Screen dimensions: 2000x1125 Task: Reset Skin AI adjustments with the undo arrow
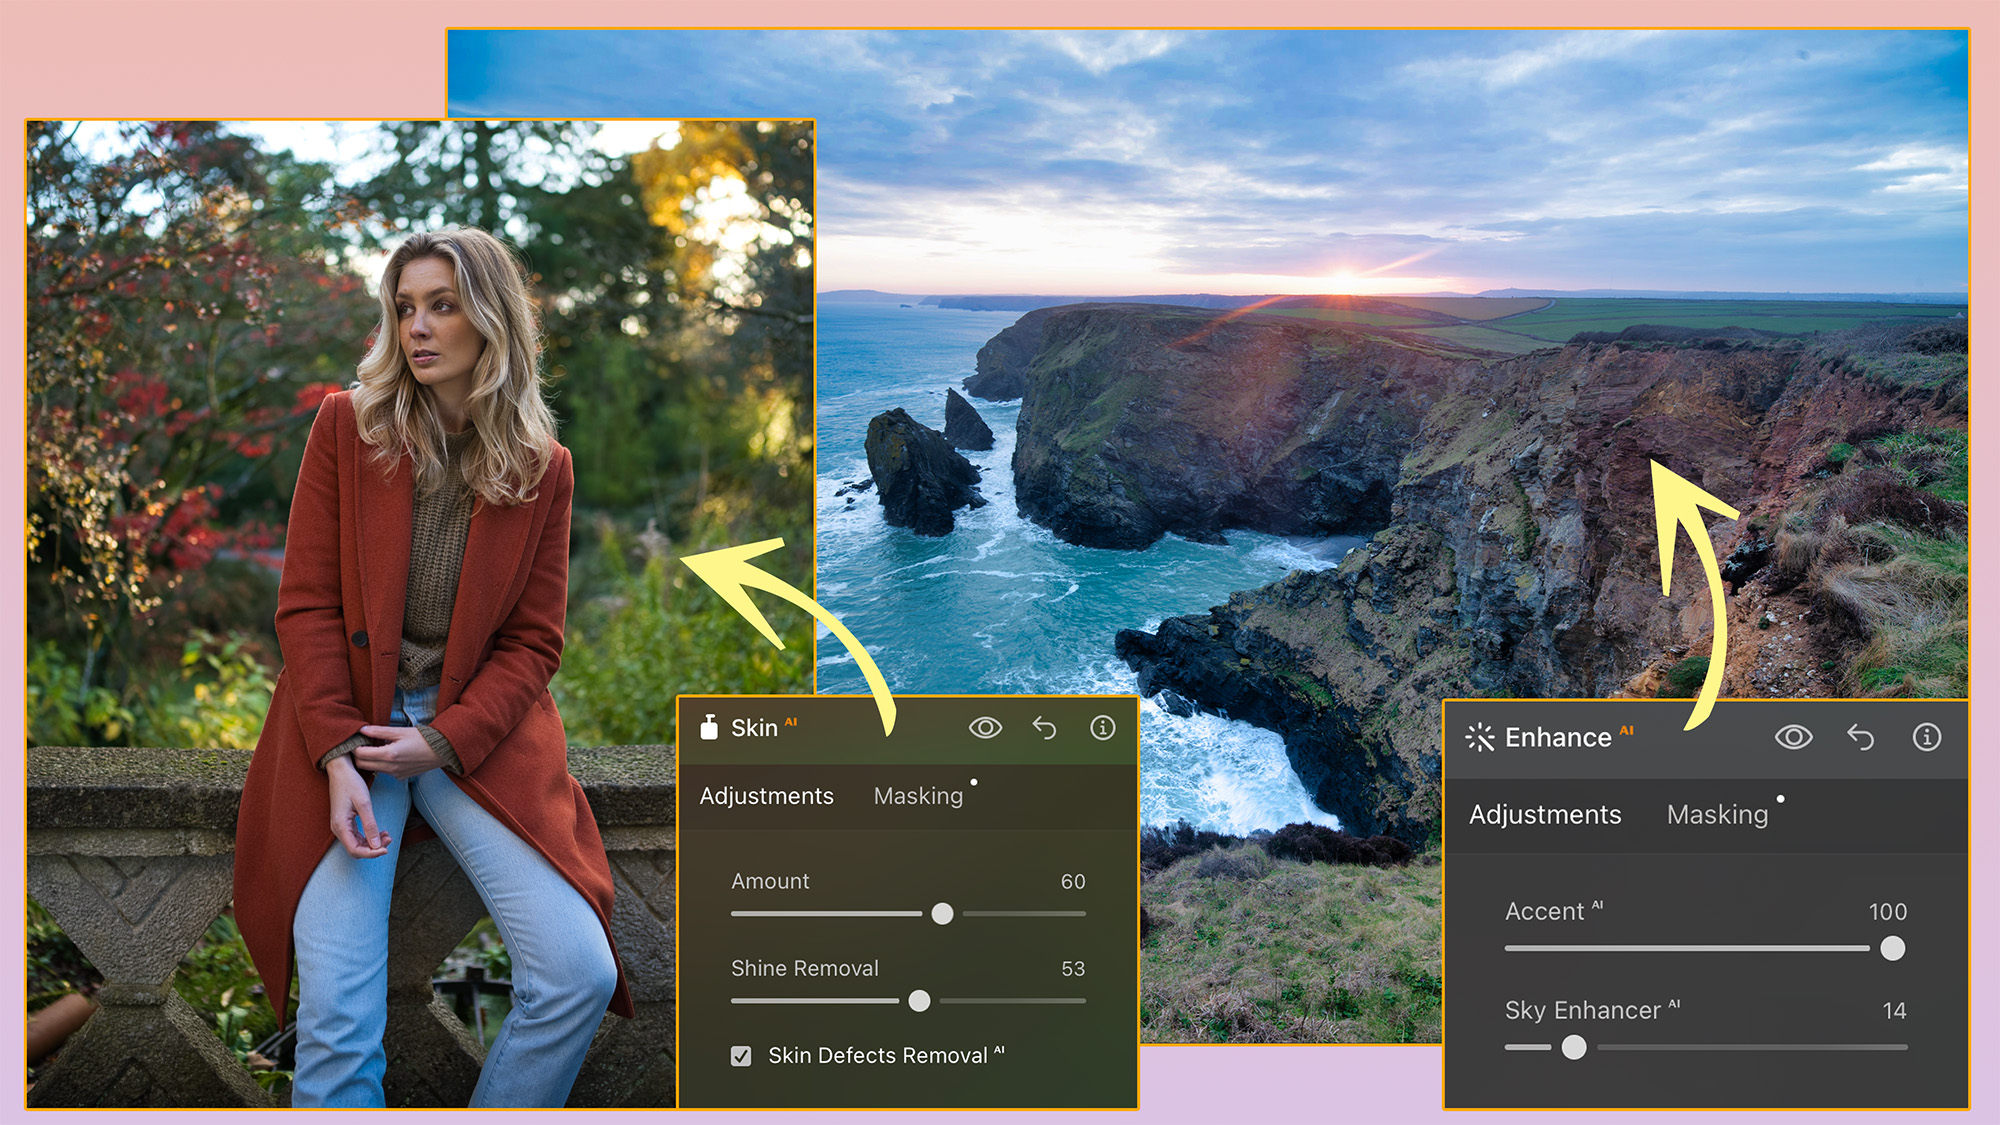[1044, 728]
